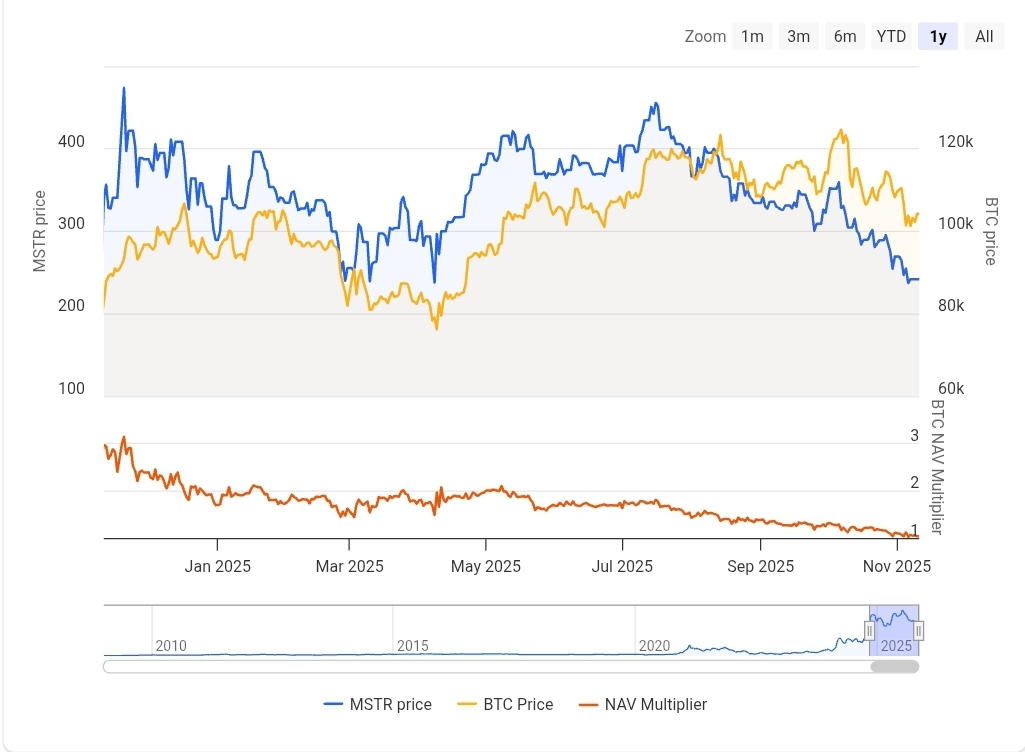Select the 1m zoom range
1025x752 pixels.
pos(752,36)
